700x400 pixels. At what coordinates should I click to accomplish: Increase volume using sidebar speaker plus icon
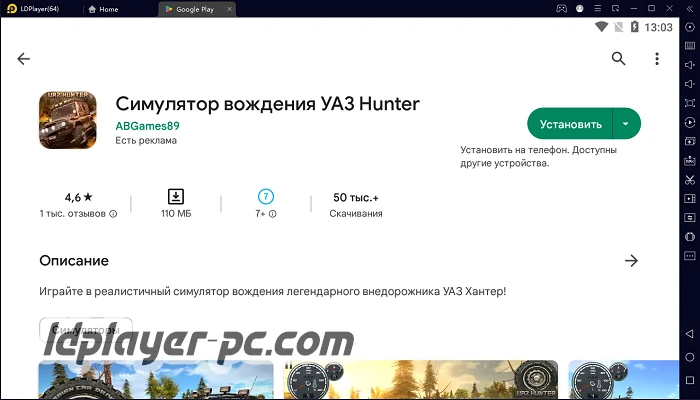click(x=690, y=65)
